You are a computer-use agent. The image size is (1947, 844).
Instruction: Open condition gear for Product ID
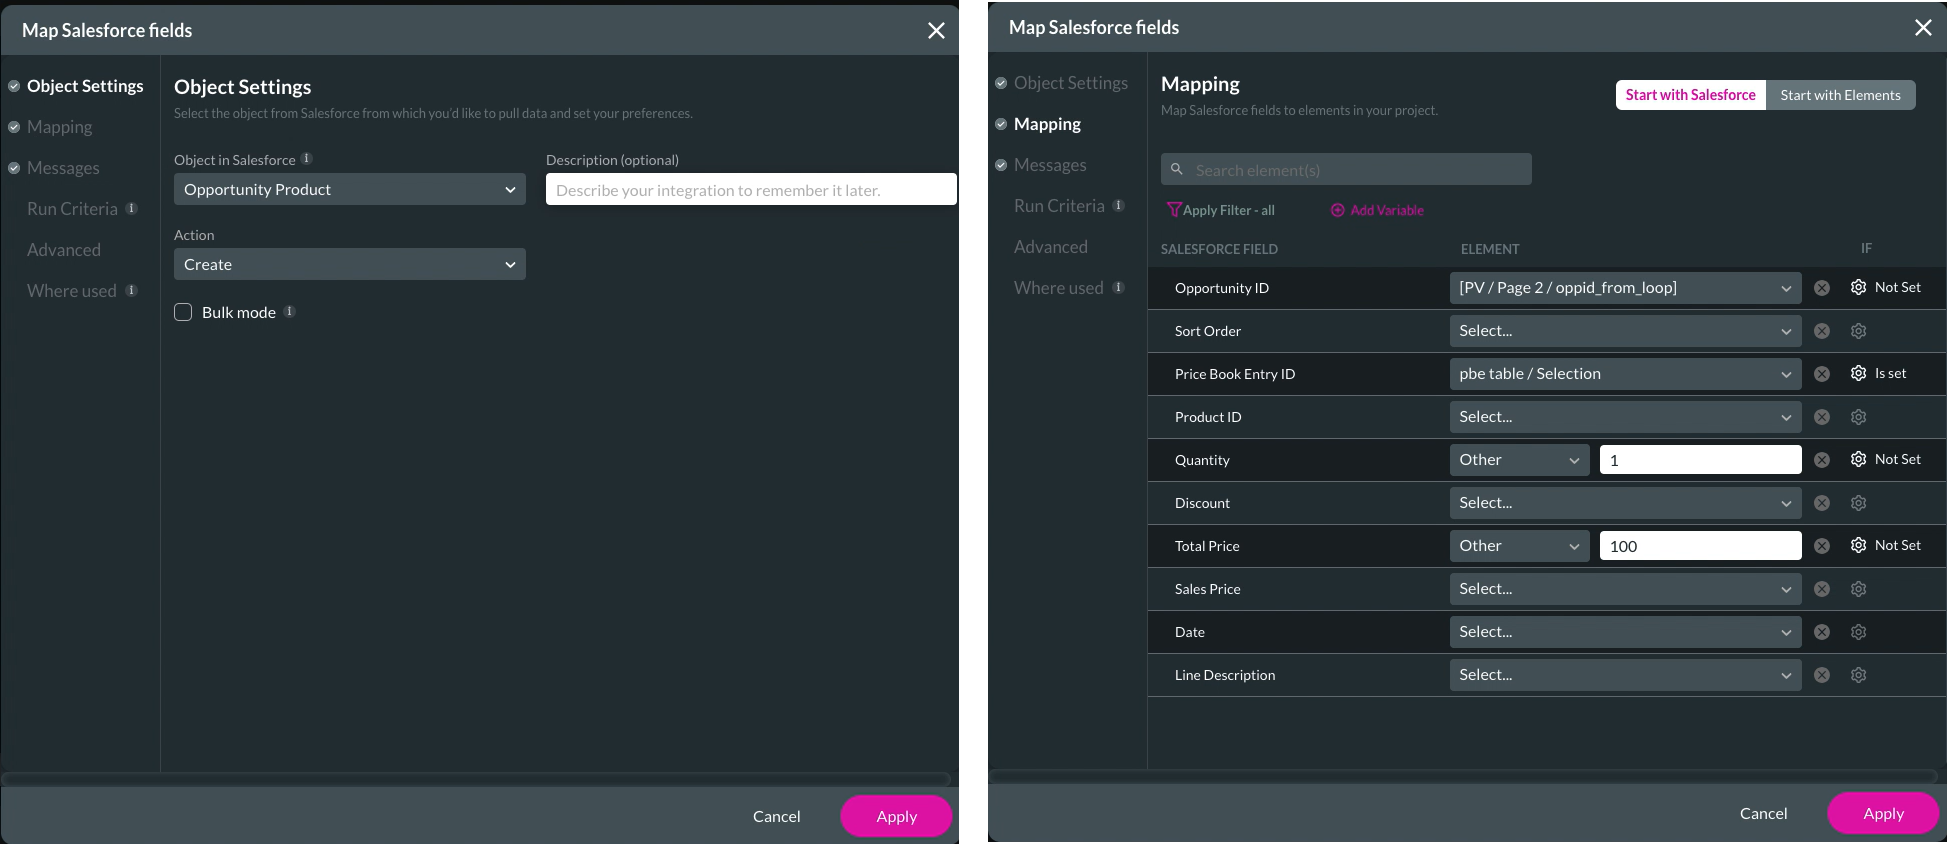(x=1858, y=417)
